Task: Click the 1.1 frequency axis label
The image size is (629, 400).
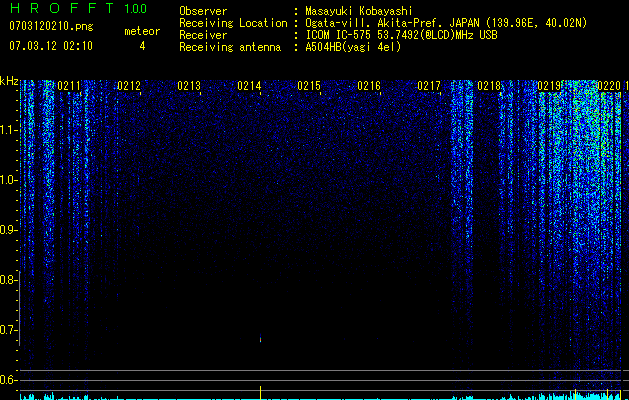Action: (x=8, y=130)
